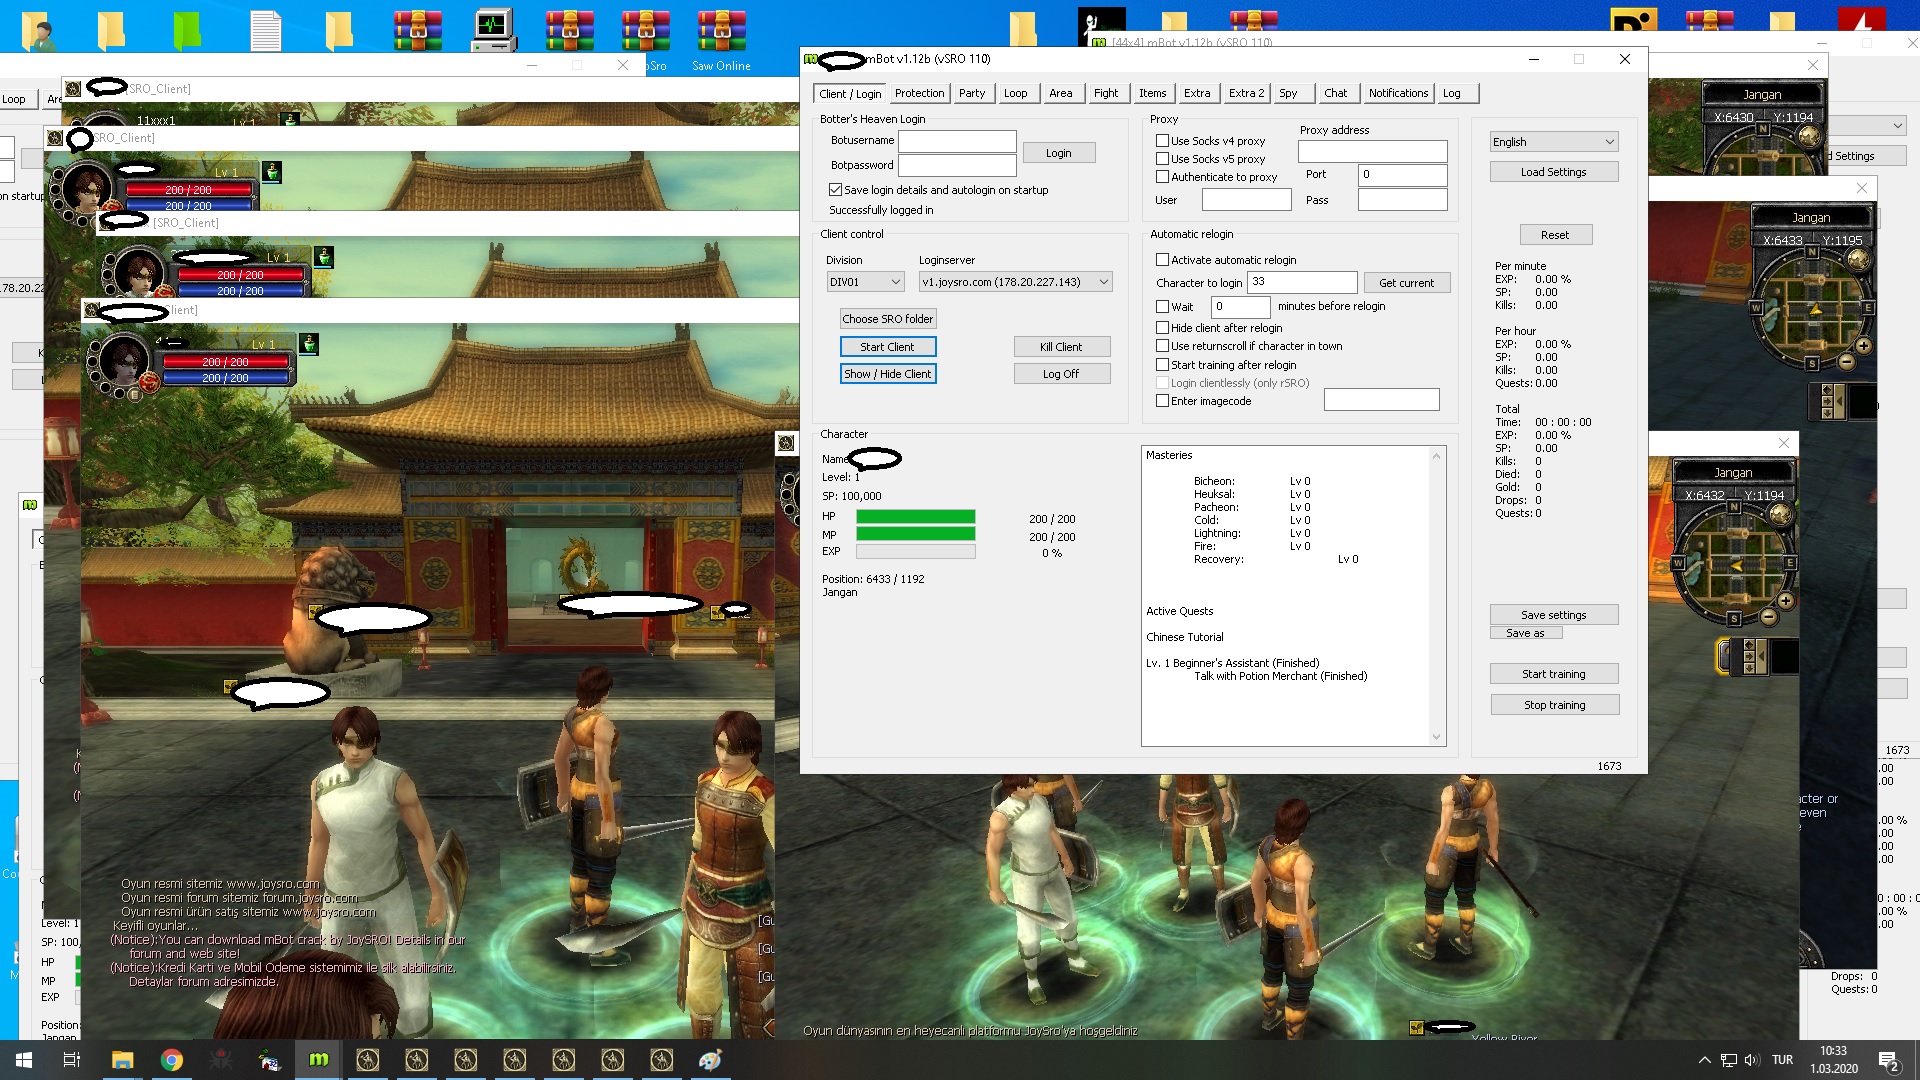This screenshot has height=1080, width=1920.
Task: Open the text document desktop icon
Action: coord(265,30)
